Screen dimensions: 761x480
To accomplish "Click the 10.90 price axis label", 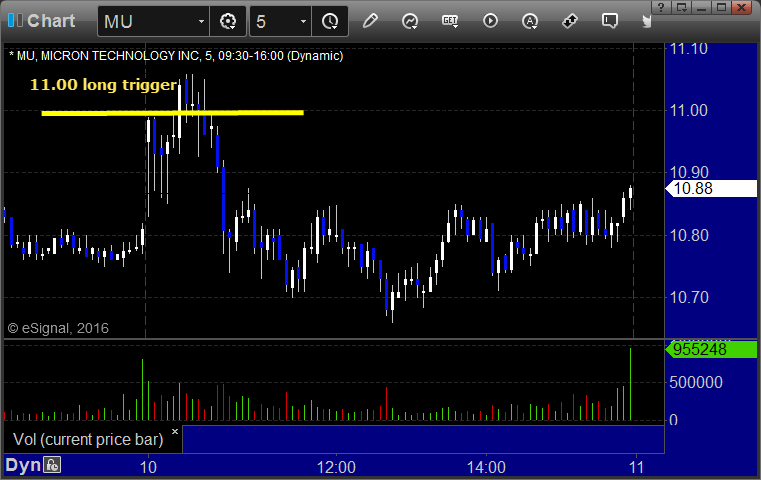I will tap(689, 172).
